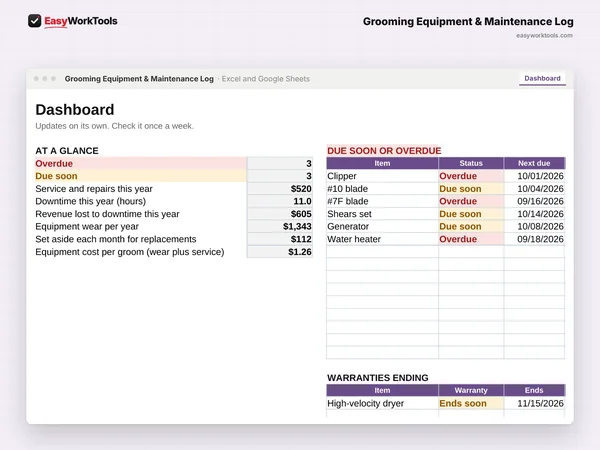The height and width of the screenshot is (450, 600).
Task: Select the $1,343 value cell
Action: (280, 227)
